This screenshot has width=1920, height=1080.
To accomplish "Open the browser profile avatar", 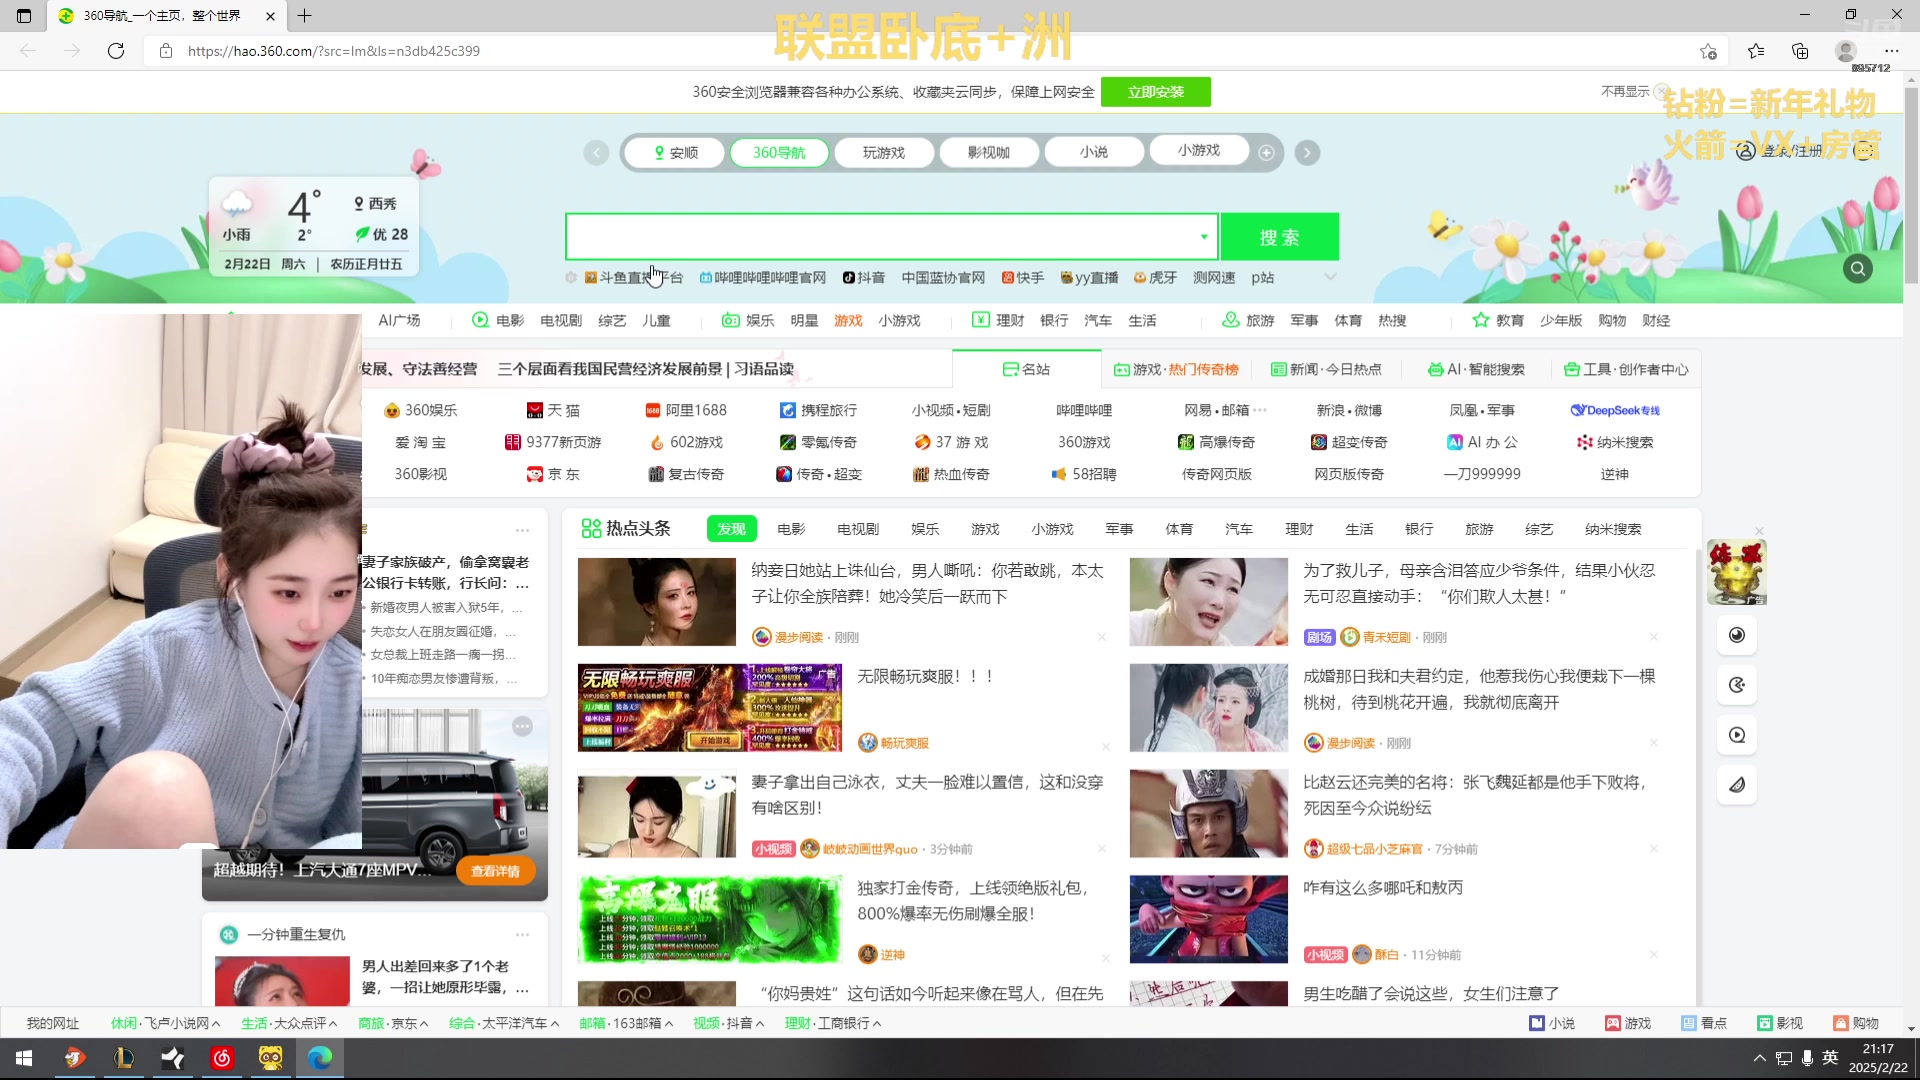I will click(x=1846, y=51).
